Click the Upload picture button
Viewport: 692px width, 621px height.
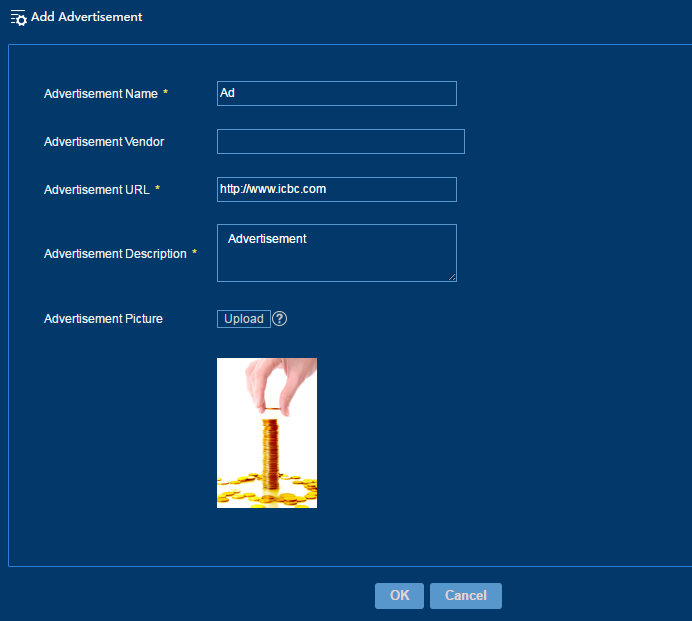pyautogui.click(x=244, y=319)
